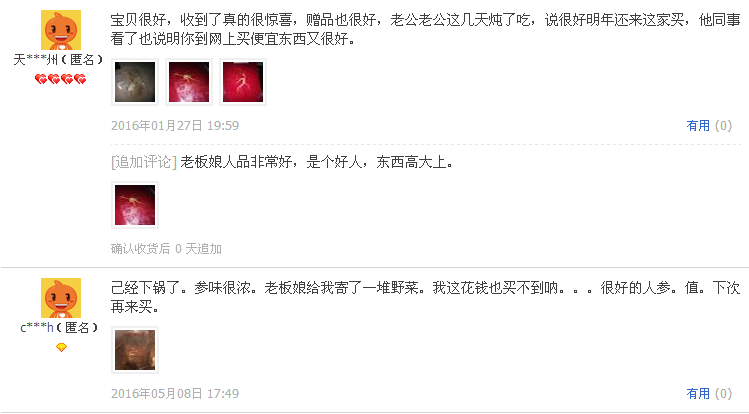Screen dimensions: 749x414
Task: Click the timestamp 2016年01月27日 19:59
Action: coord(175,126)
